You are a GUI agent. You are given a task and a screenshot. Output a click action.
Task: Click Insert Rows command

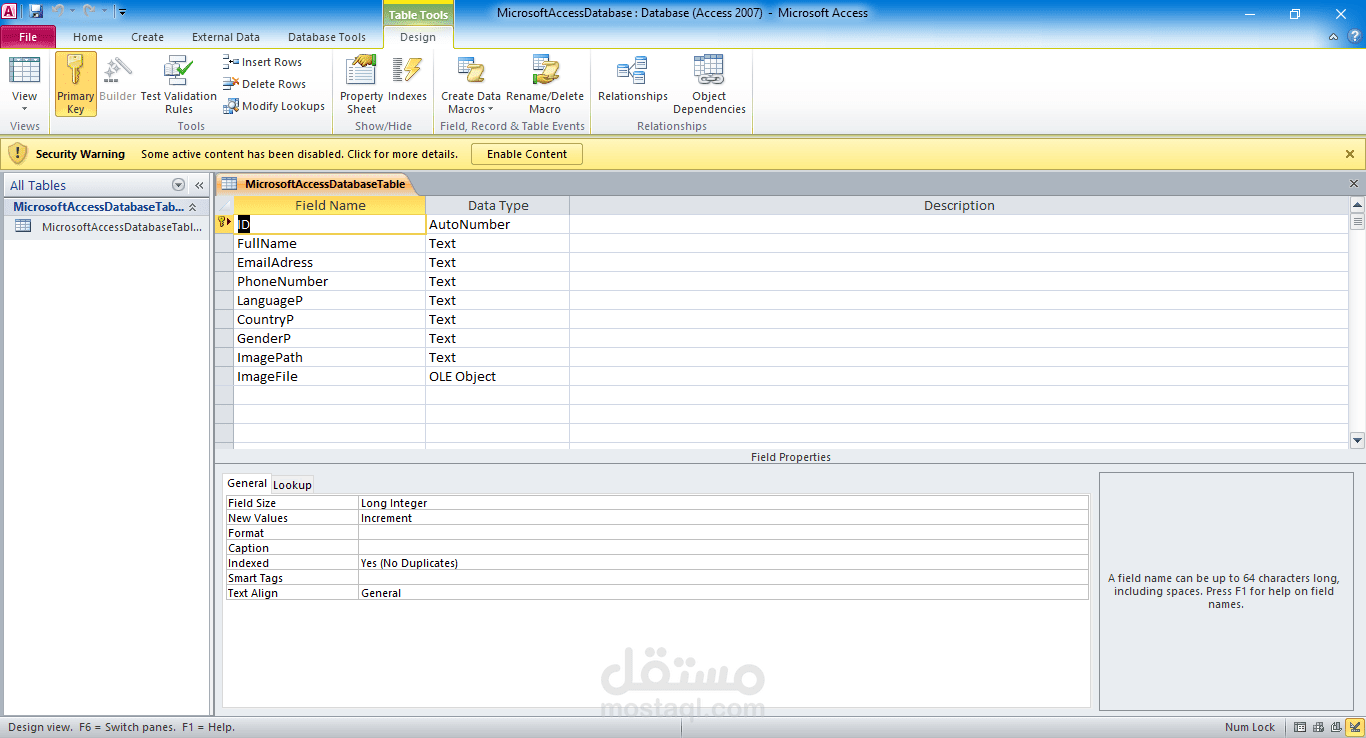pos(263,62)
